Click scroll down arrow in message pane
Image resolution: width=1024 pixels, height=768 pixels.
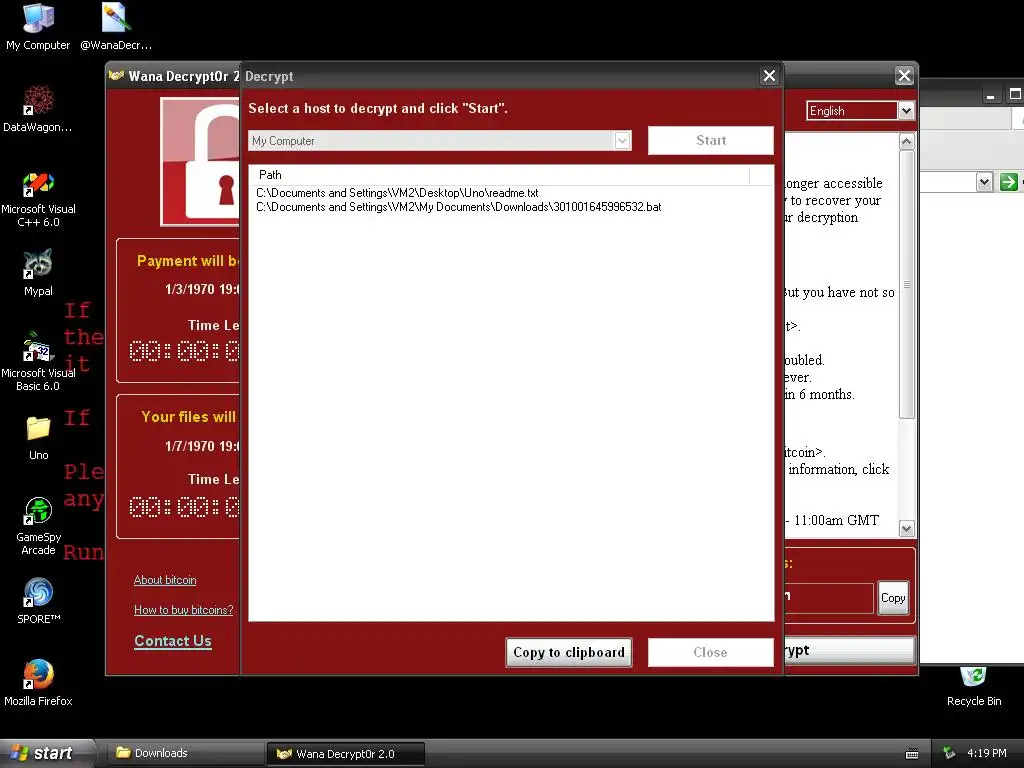click(x=906, y=529)
